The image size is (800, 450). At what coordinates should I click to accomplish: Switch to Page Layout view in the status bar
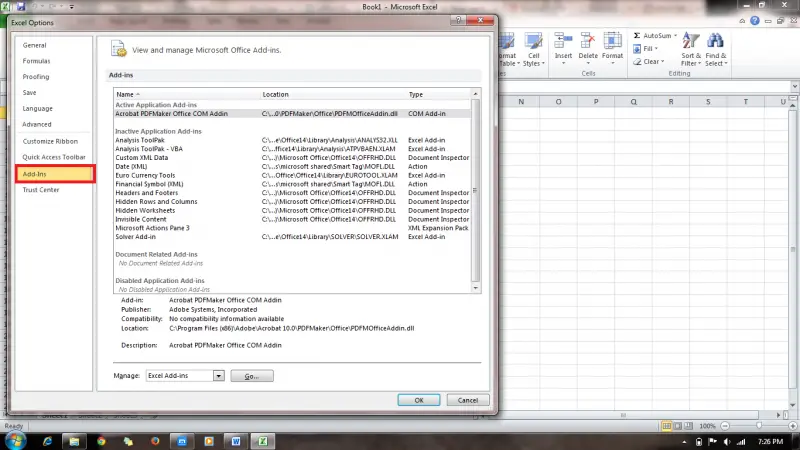678,426
